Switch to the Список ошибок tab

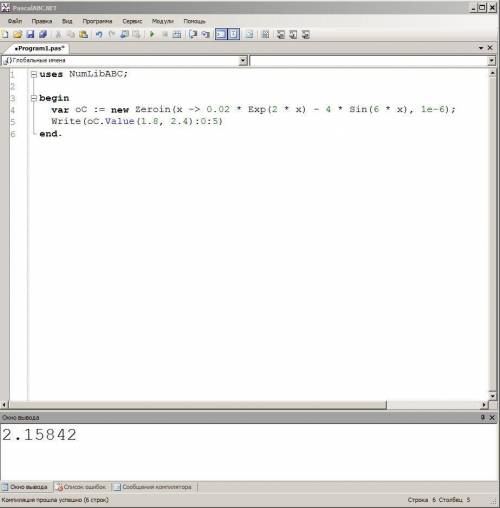pyautogui.click(x=81, y=487)
